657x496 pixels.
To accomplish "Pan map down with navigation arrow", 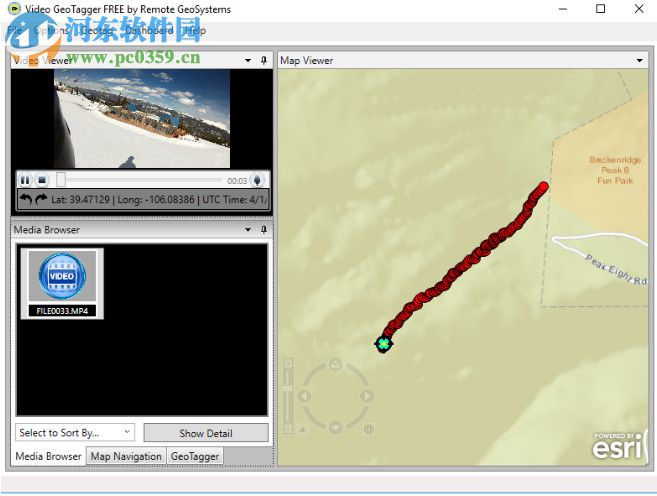I will 335,427.
